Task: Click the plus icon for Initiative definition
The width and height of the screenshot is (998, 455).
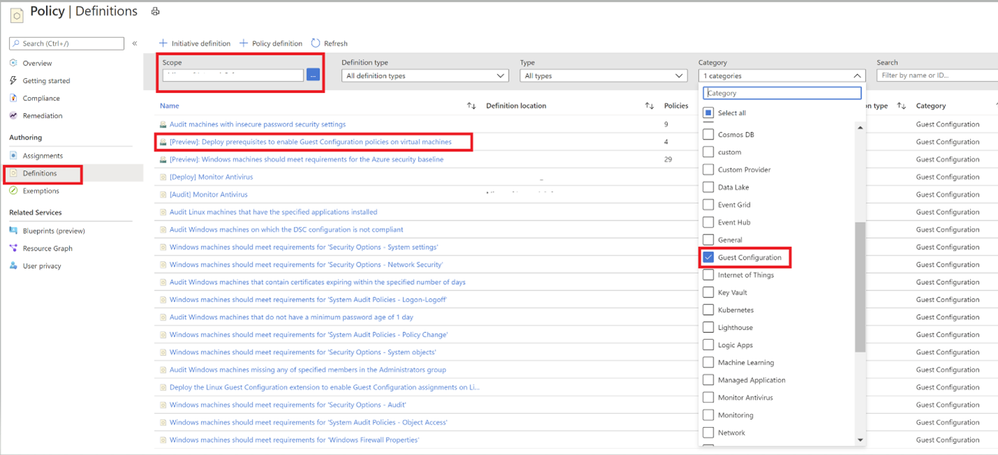Action: coord(163,43)
